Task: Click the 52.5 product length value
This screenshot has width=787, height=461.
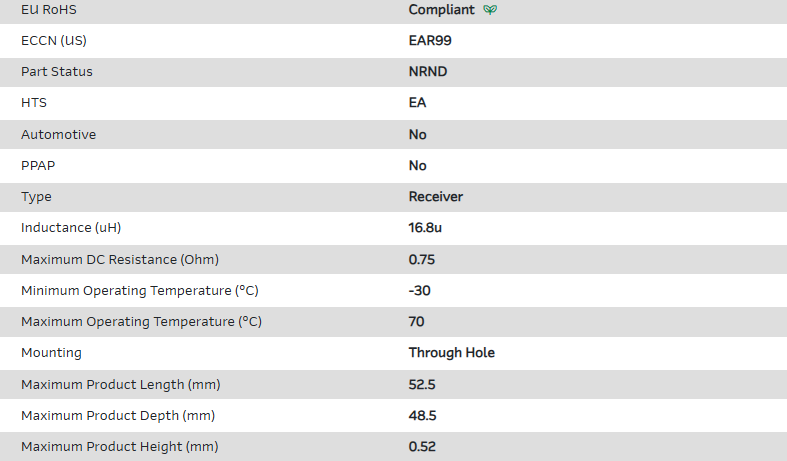Action: point(422,384)
